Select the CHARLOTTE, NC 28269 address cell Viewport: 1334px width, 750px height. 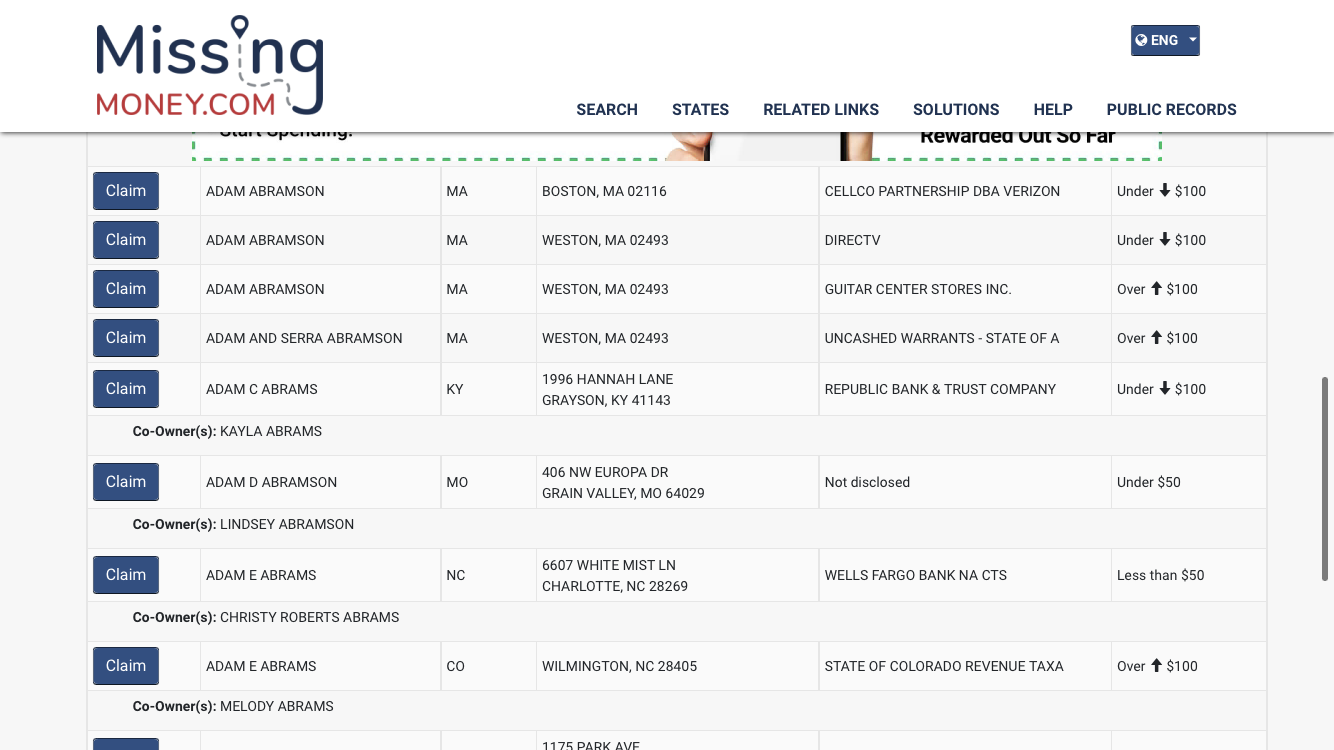click(677, 575)
